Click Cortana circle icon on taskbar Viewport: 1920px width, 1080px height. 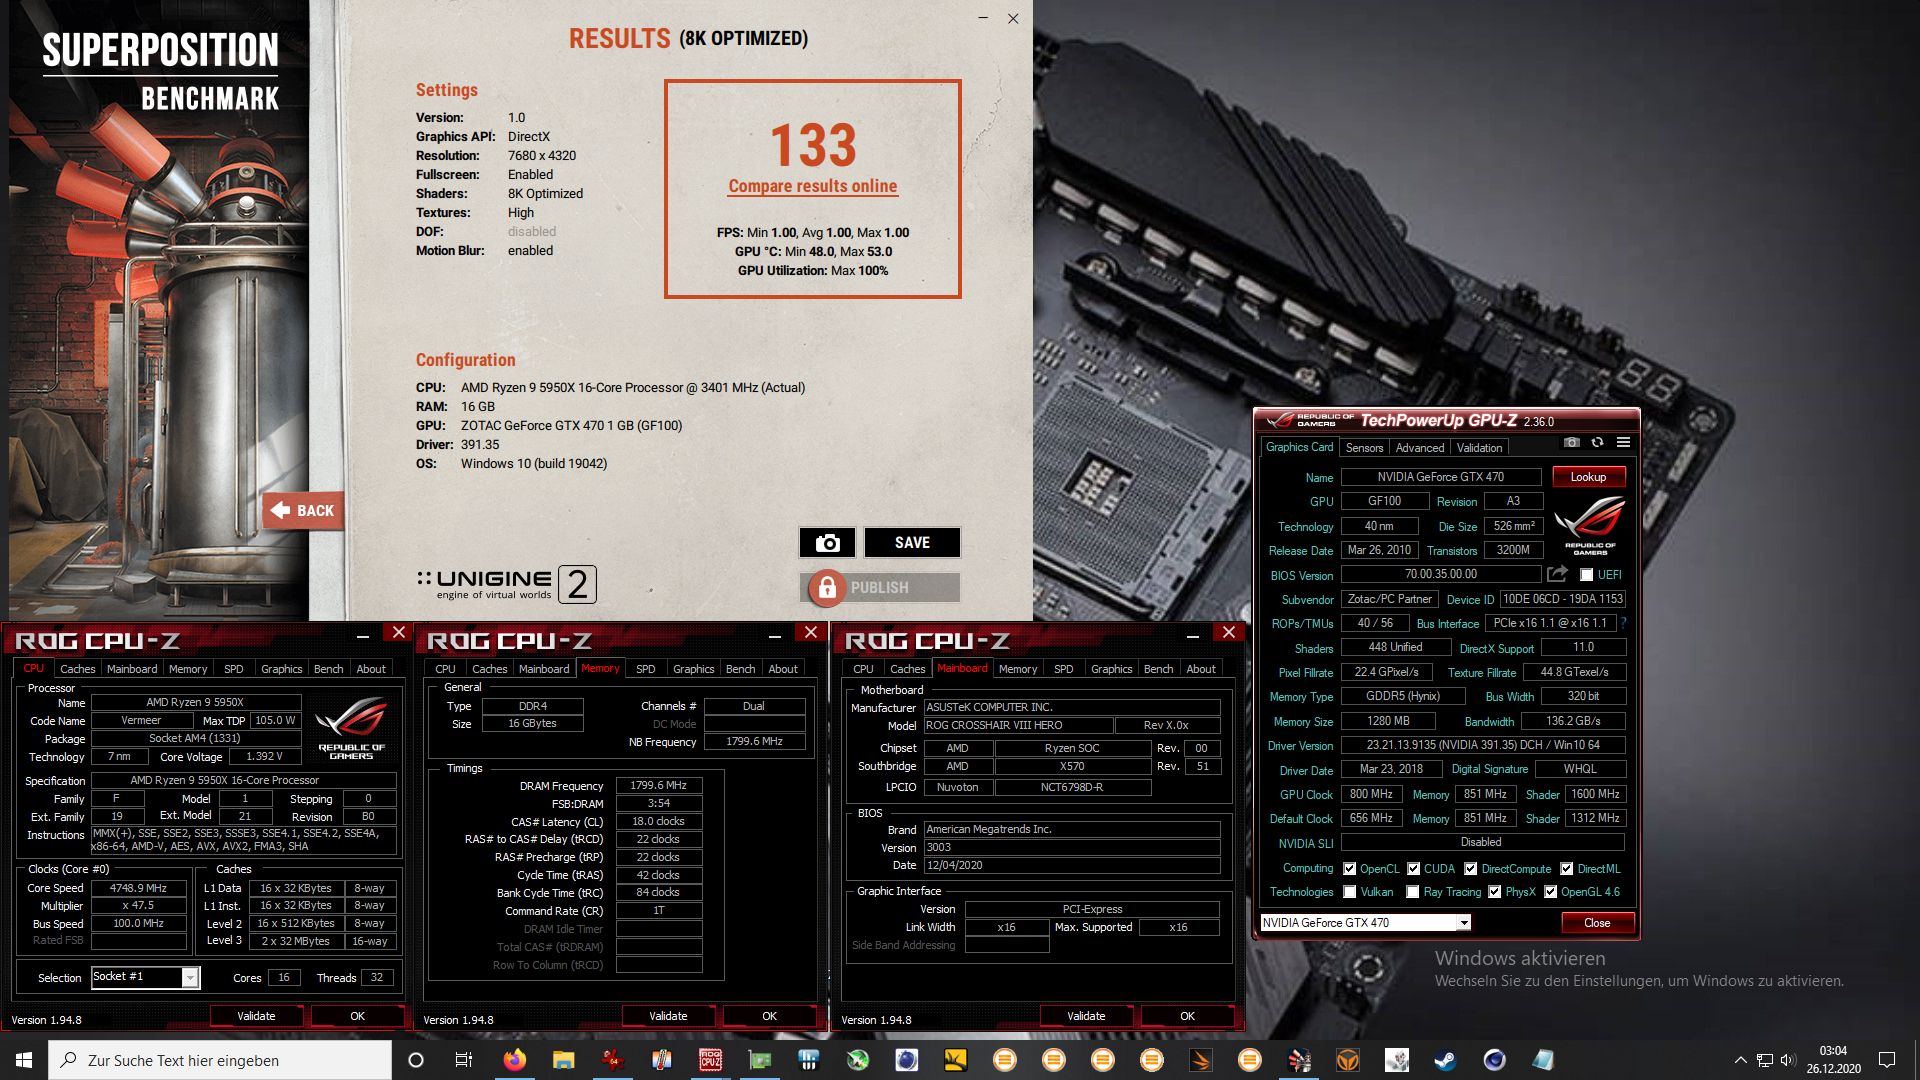(x=416, y=1060)
